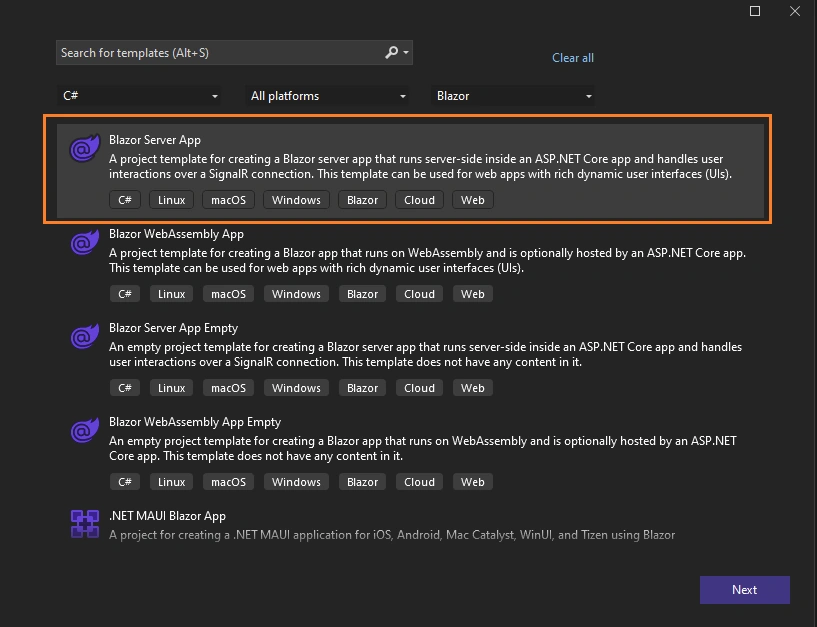The height and width of the screenshot is (627, 817).
Task: Click the Blazor WebAssembly App template icon
Action: pyautogui.click(x=85, y=242)
